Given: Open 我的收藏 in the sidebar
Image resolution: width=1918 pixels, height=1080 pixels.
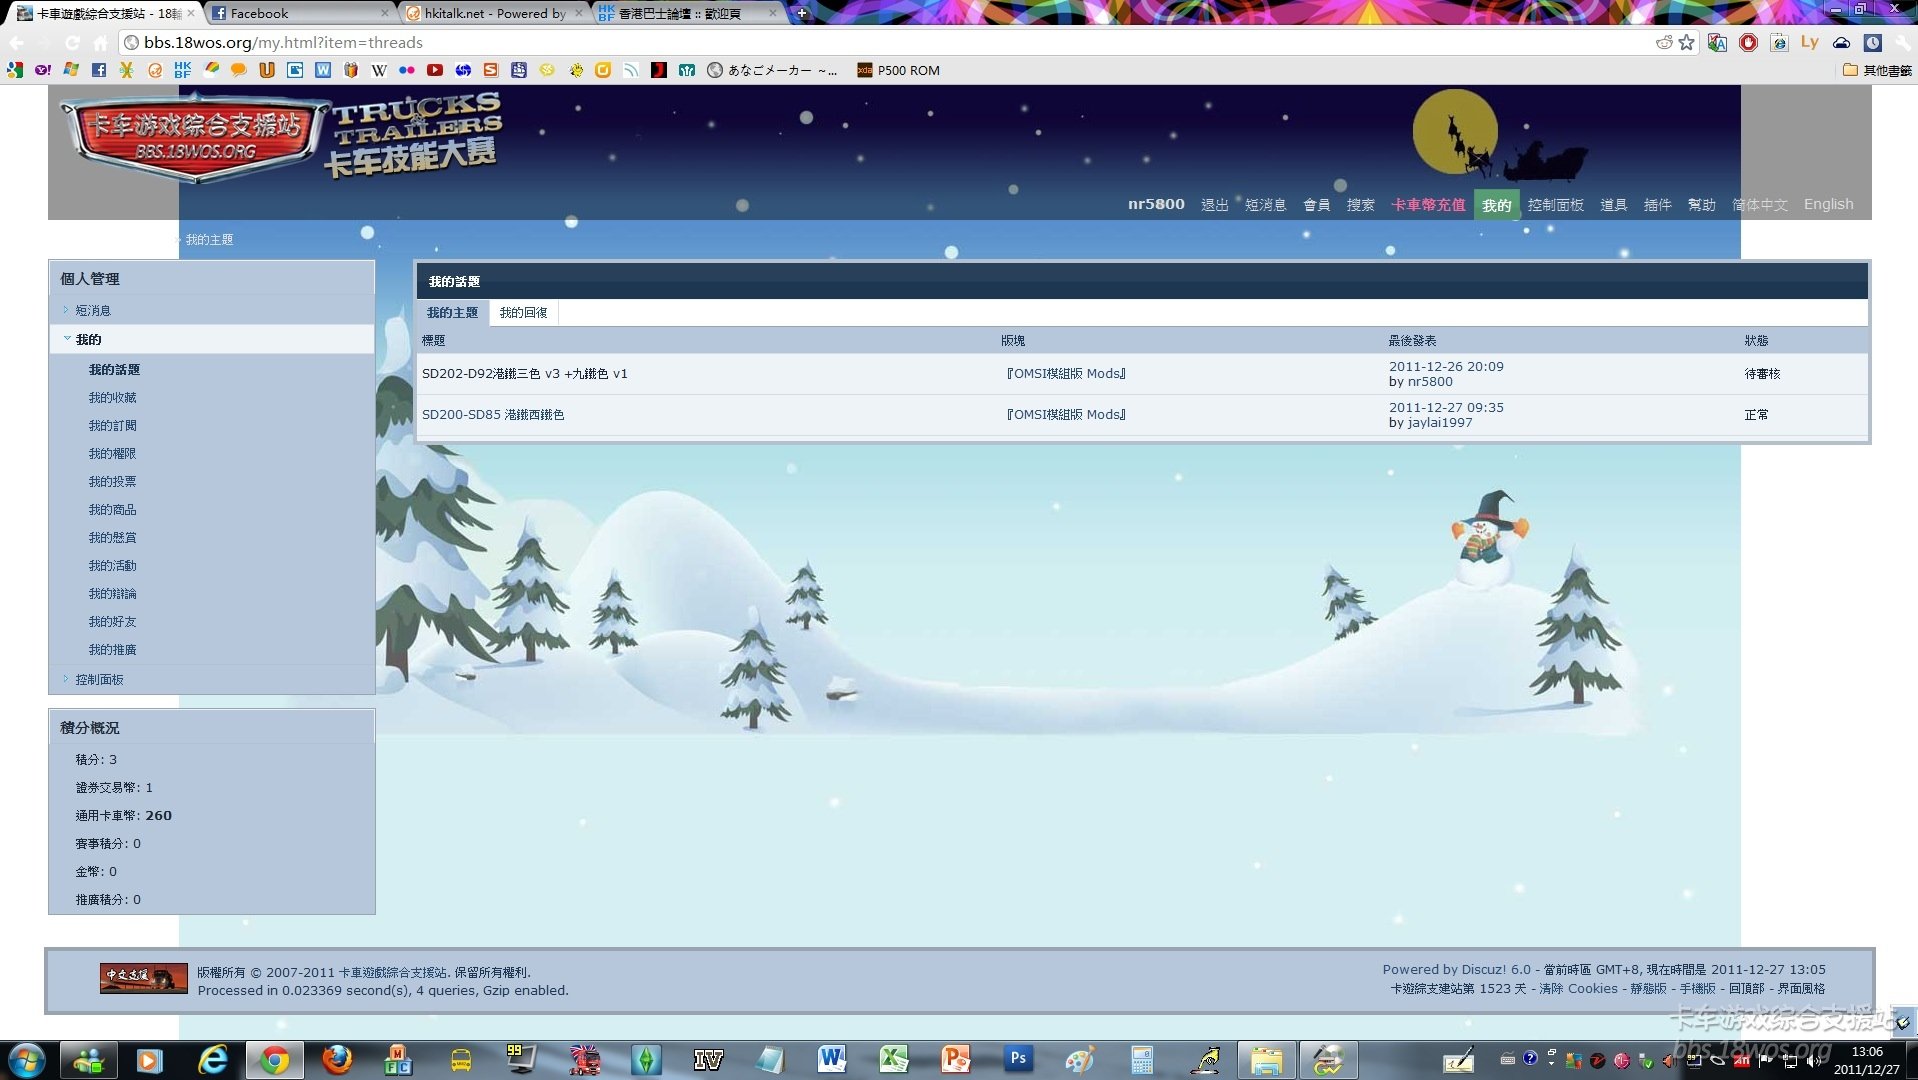Looking at the screenshot, I should pyautogui.click(x=112, y=398).
